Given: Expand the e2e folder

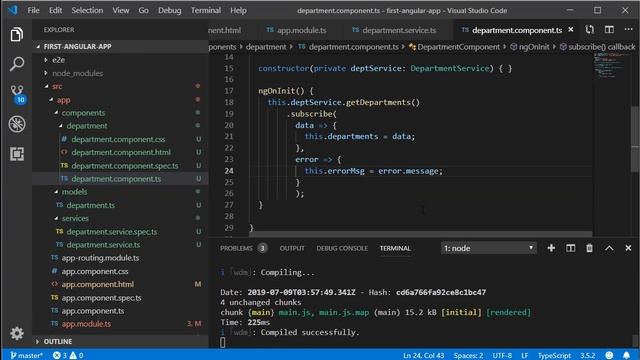Looking at the screenshot, I should tap(58, 60).
